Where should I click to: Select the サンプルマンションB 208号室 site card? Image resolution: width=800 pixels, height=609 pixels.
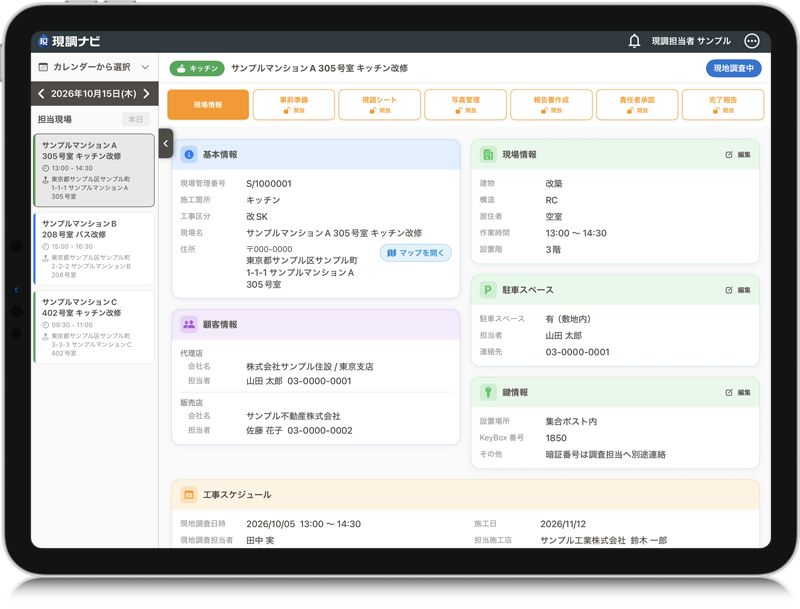point(94,249)
